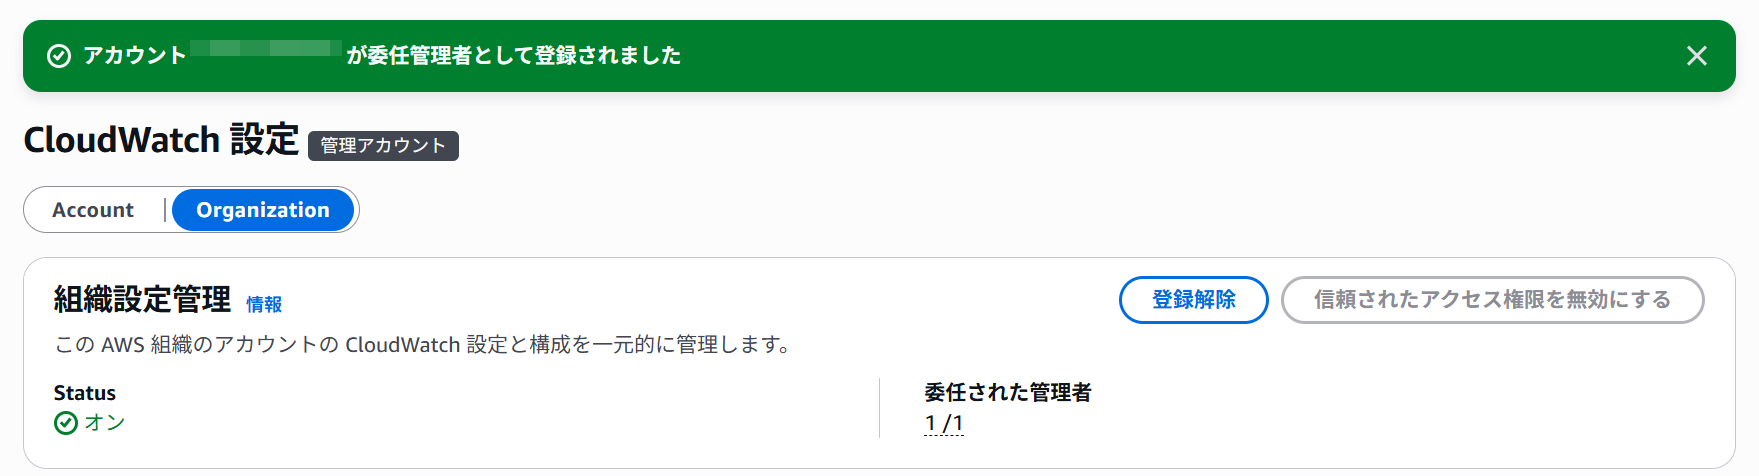Open the 情報 info link

264,304
